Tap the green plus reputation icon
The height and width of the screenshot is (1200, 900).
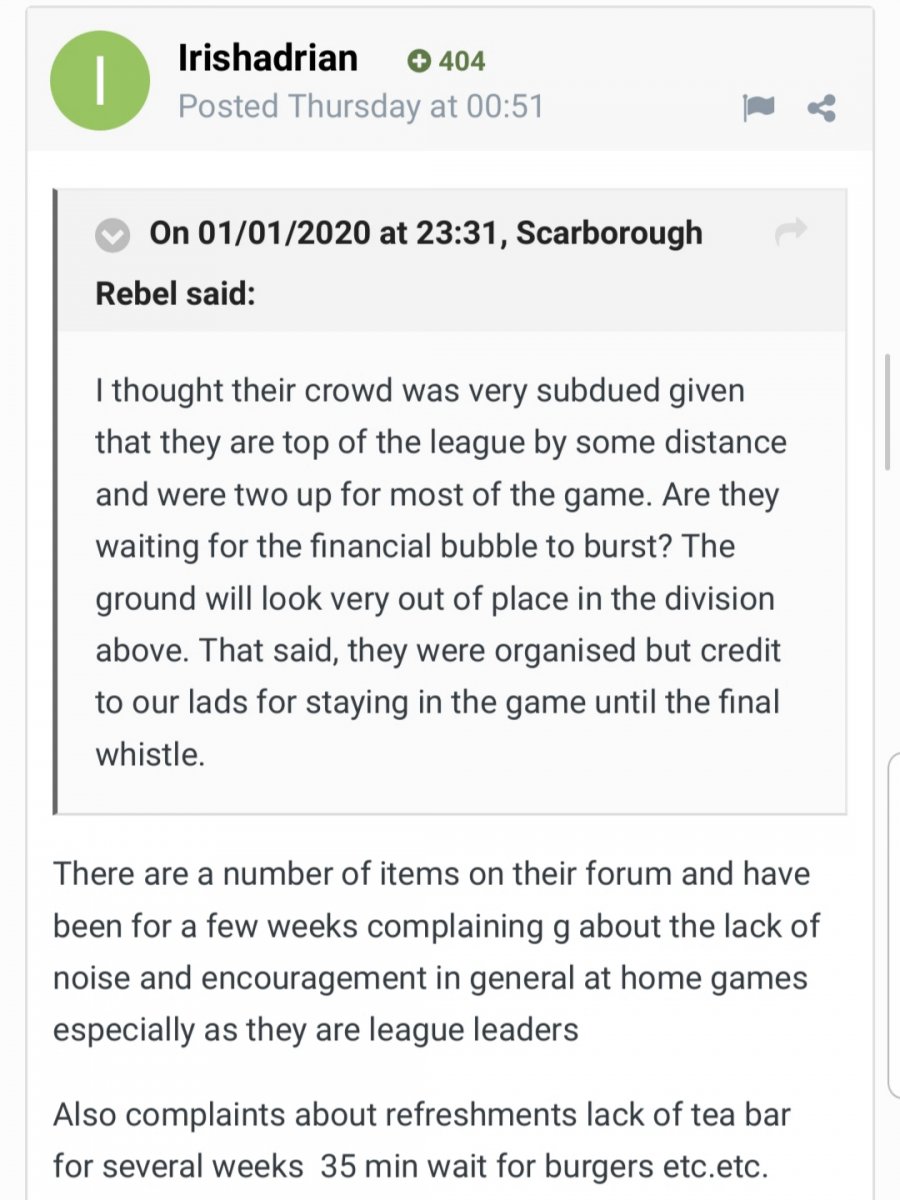tap(419, 62)
